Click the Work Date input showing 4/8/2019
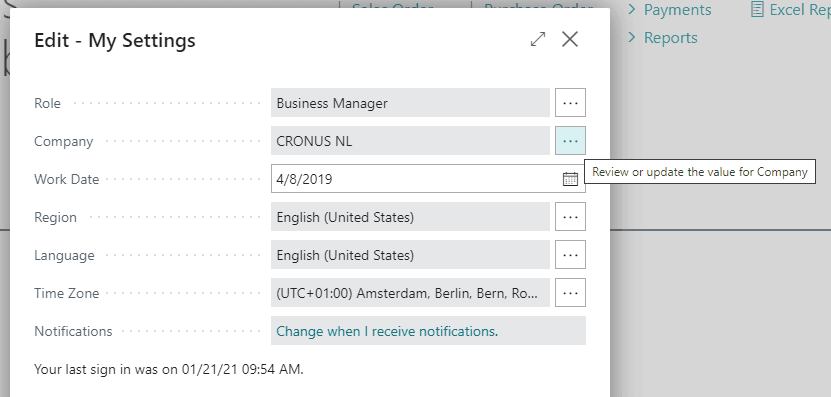831x397 pixels. click(416, 179)
